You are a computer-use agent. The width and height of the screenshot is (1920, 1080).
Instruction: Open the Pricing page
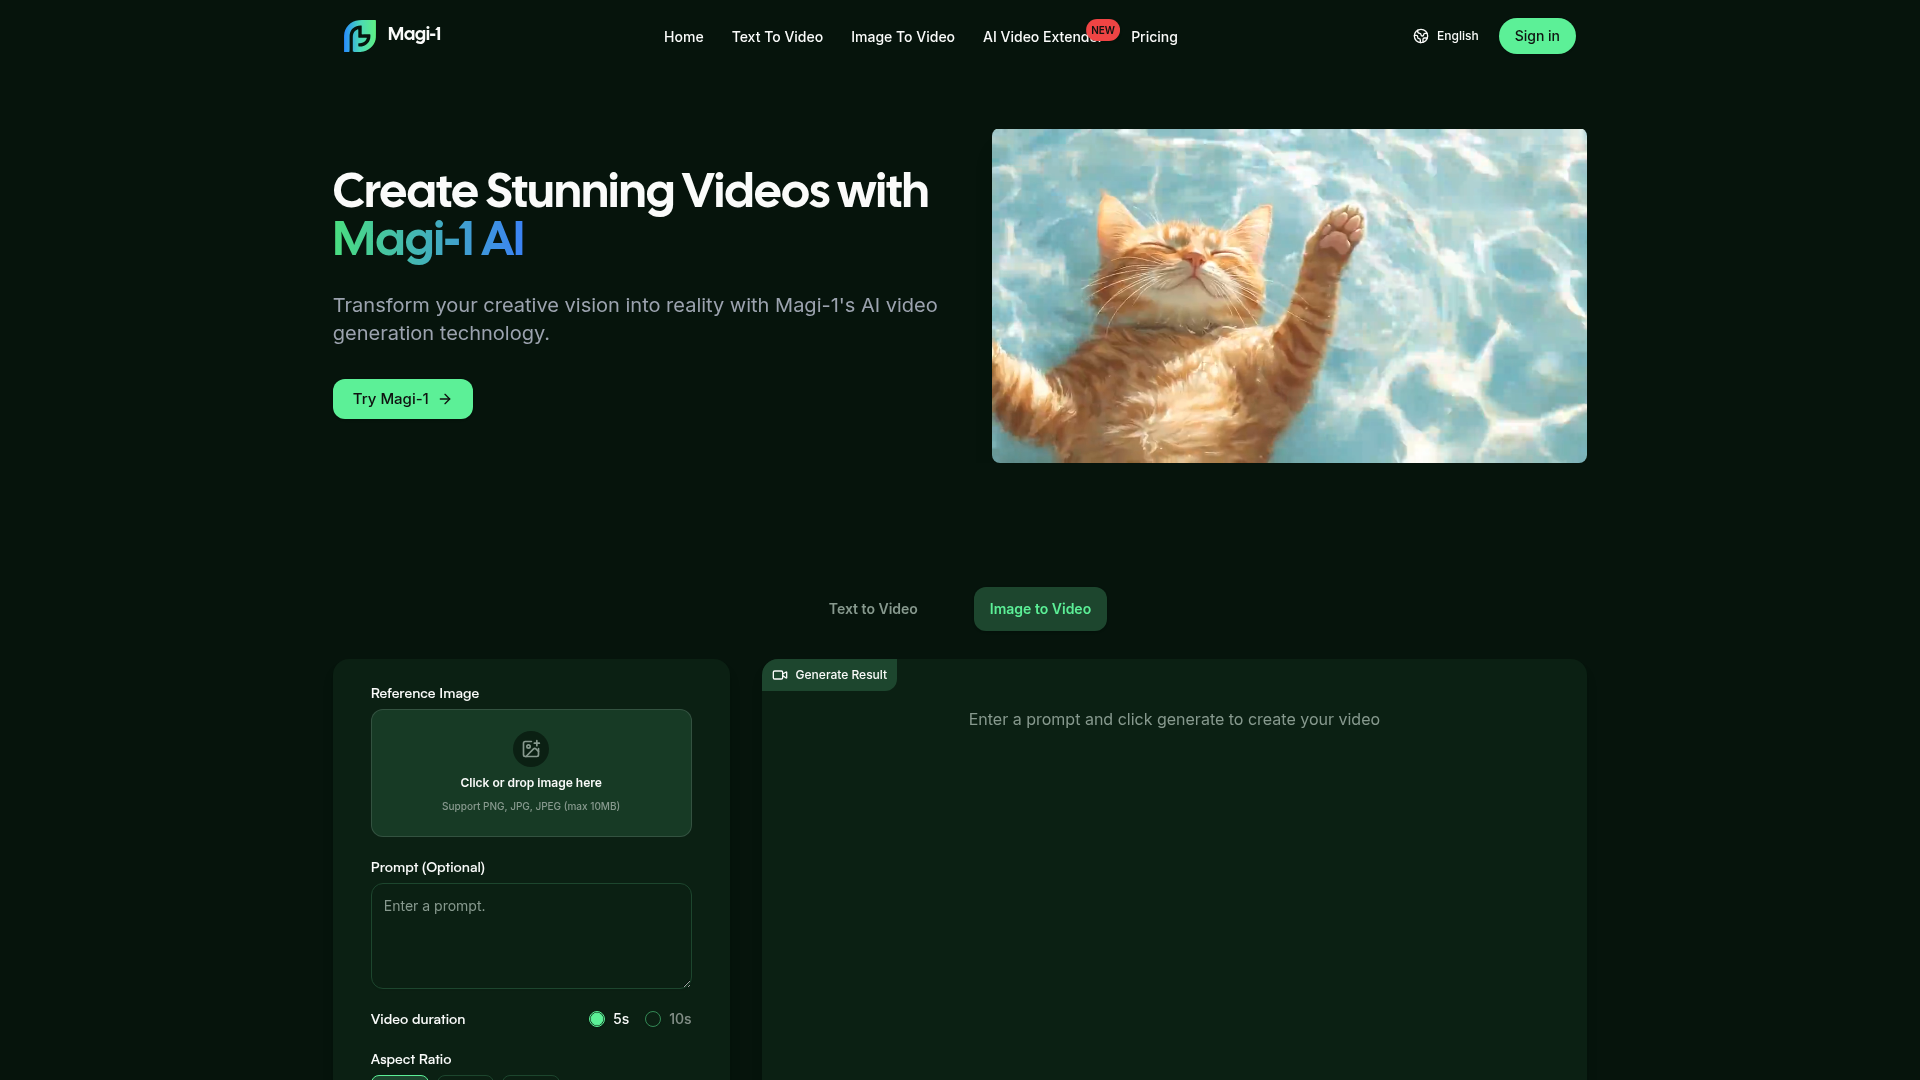pos(1154,37)
